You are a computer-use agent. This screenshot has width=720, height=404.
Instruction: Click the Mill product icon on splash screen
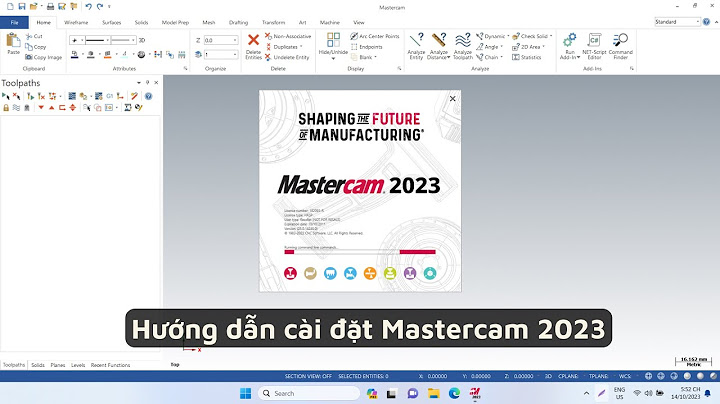290,273
